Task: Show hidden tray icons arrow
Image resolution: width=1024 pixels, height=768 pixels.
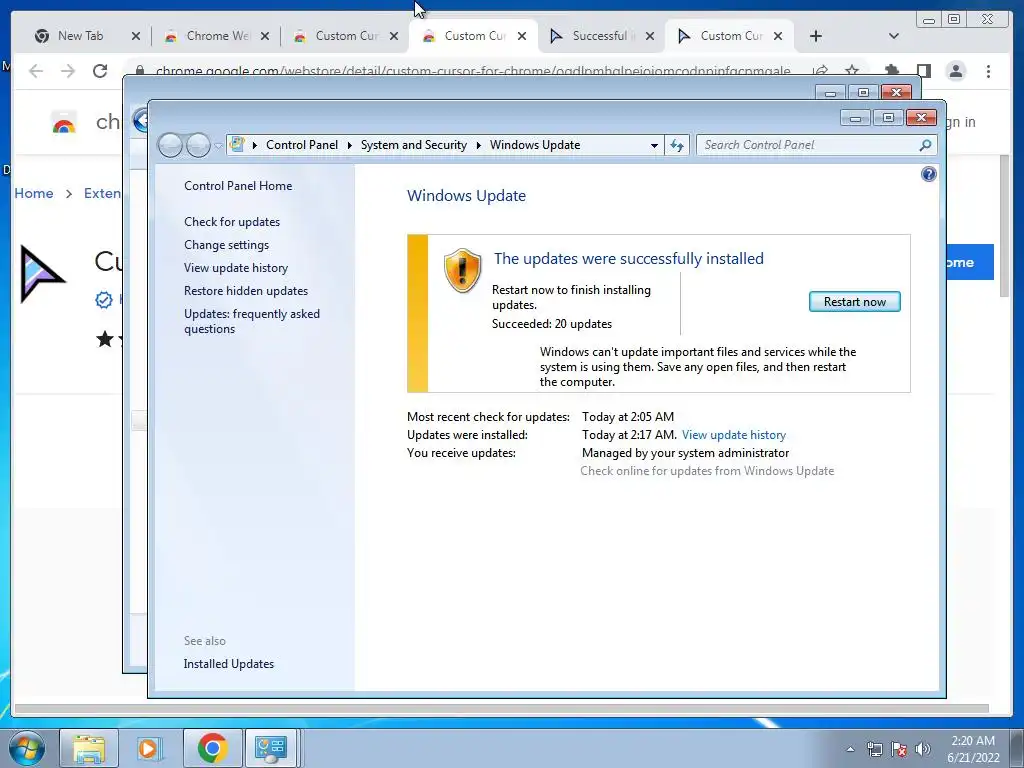Action: [850, 749]
